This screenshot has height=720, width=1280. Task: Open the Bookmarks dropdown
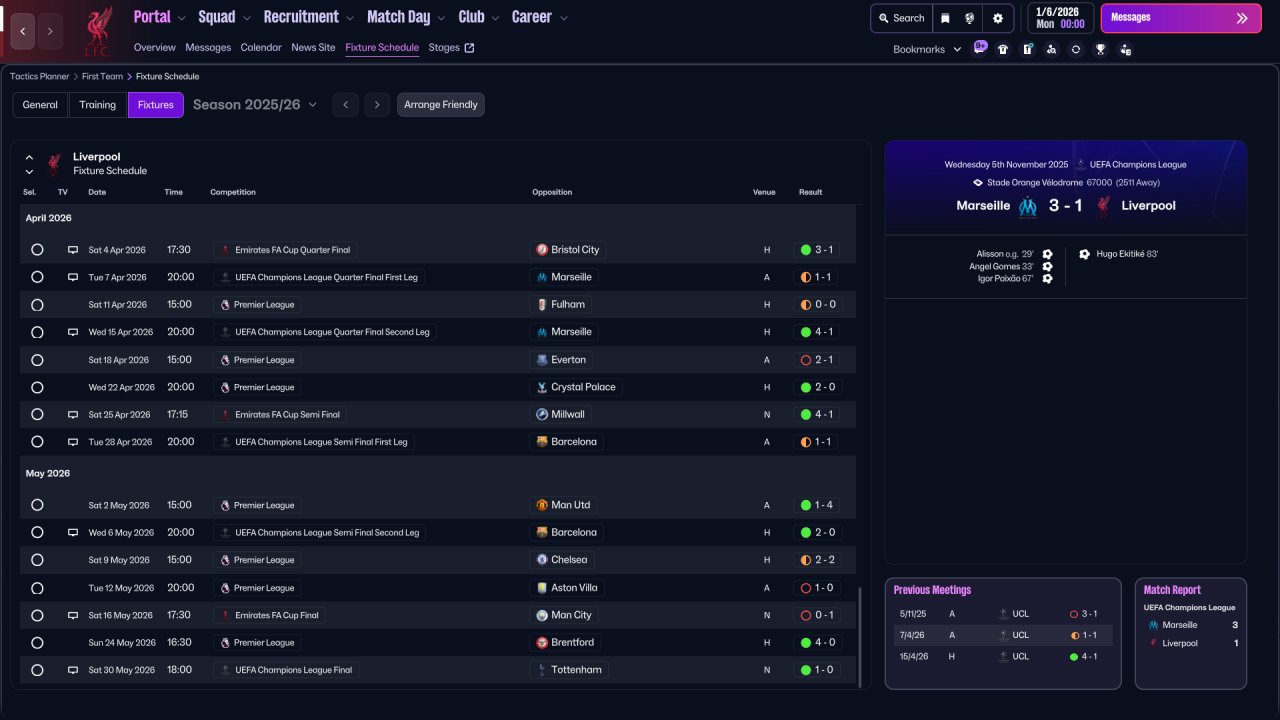pyautogui.click(x=927, y=49)
